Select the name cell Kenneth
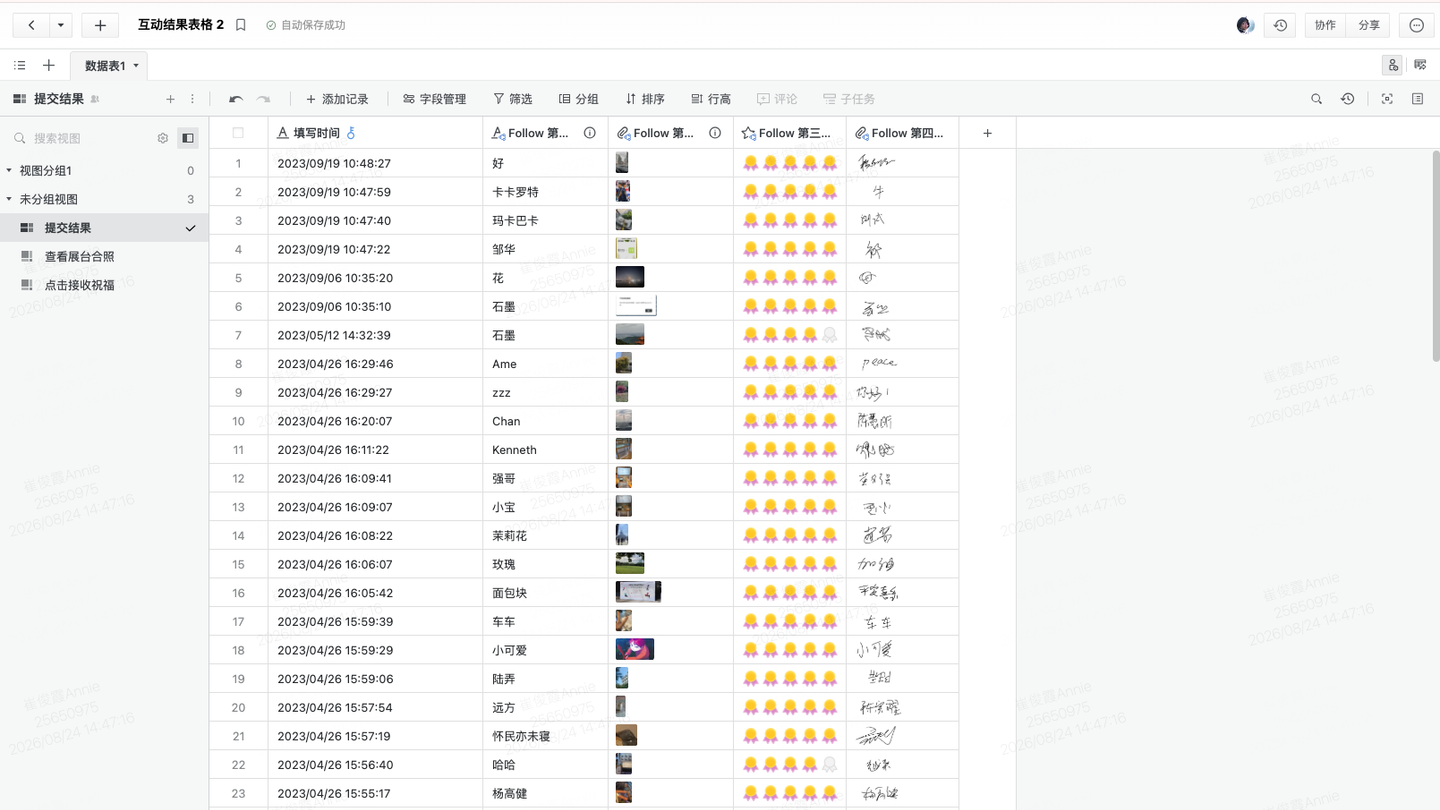Image resolution: width=1440 pixels, height=810 pixels. pyautogui.click(x=545, y=450)
